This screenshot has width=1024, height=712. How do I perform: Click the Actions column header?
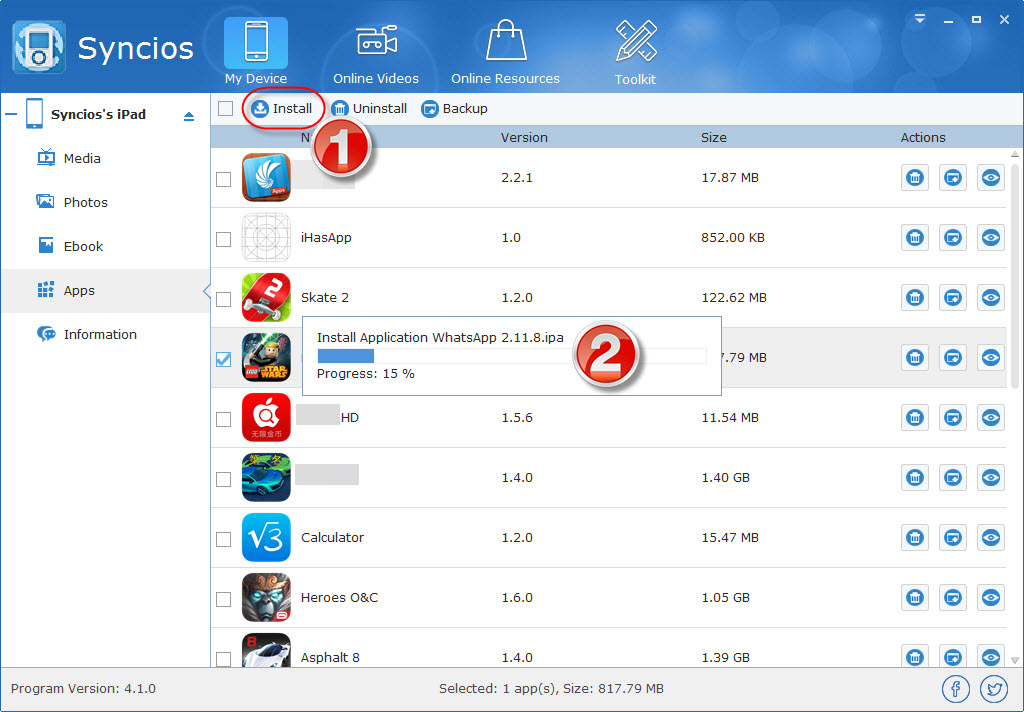(x=923, y=137)
